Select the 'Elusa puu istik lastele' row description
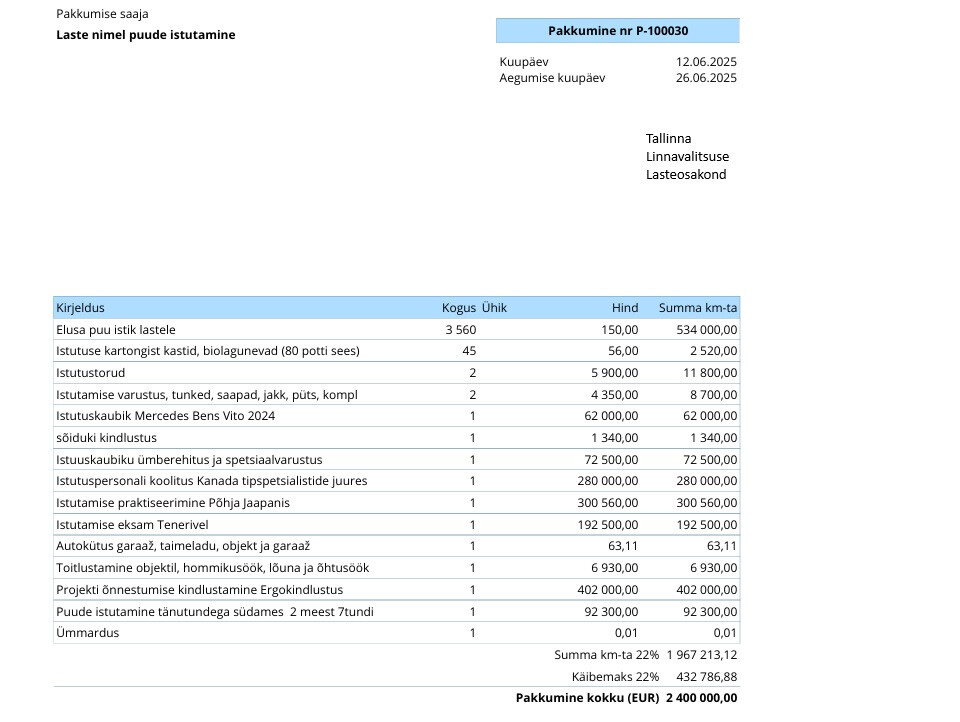This screenshot has height=722, width=960. click(116, 330)
